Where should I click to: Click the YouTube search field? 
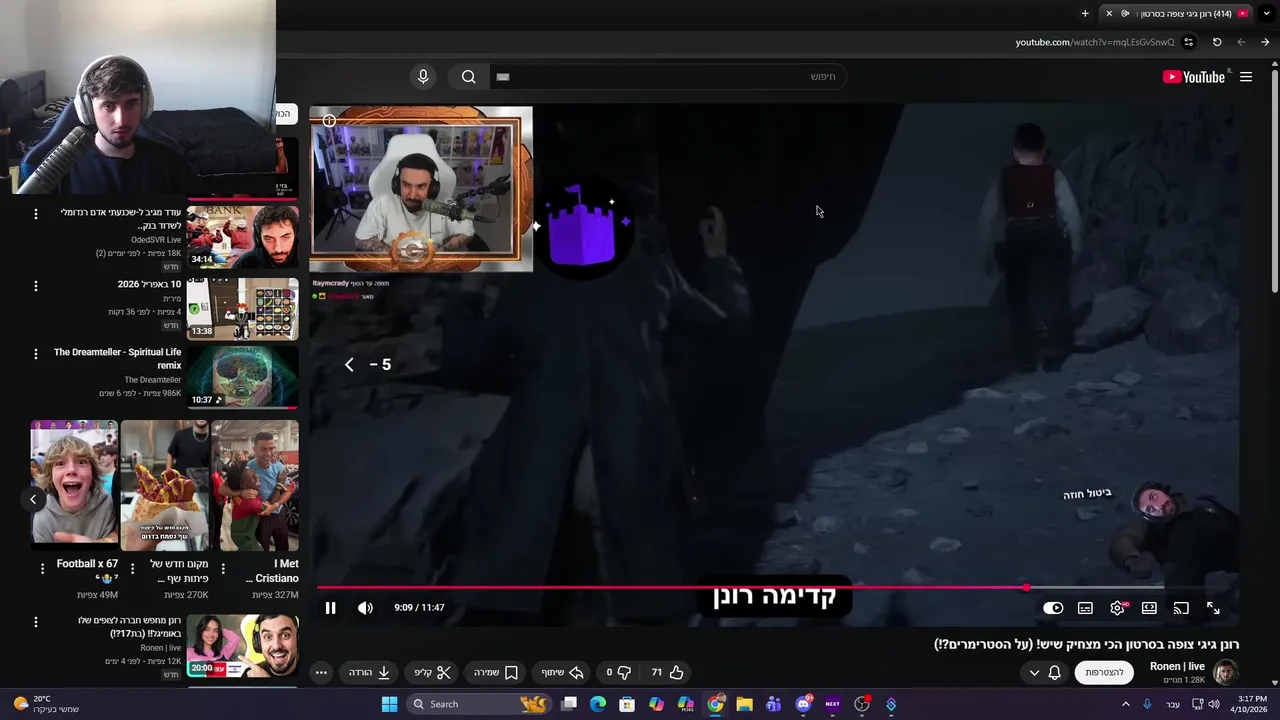pos(670,77)
